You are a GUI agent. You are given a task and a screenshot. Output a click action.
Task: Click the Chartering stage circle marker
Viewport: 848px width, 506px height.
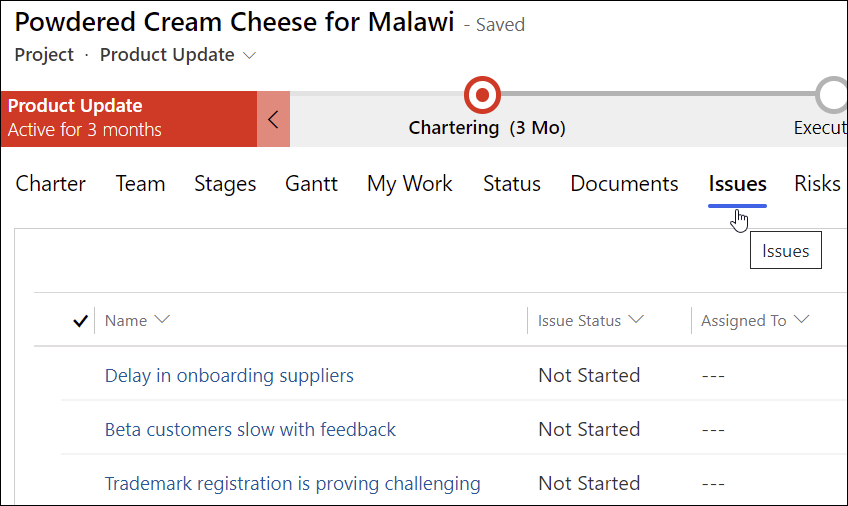tap(483, 95)
